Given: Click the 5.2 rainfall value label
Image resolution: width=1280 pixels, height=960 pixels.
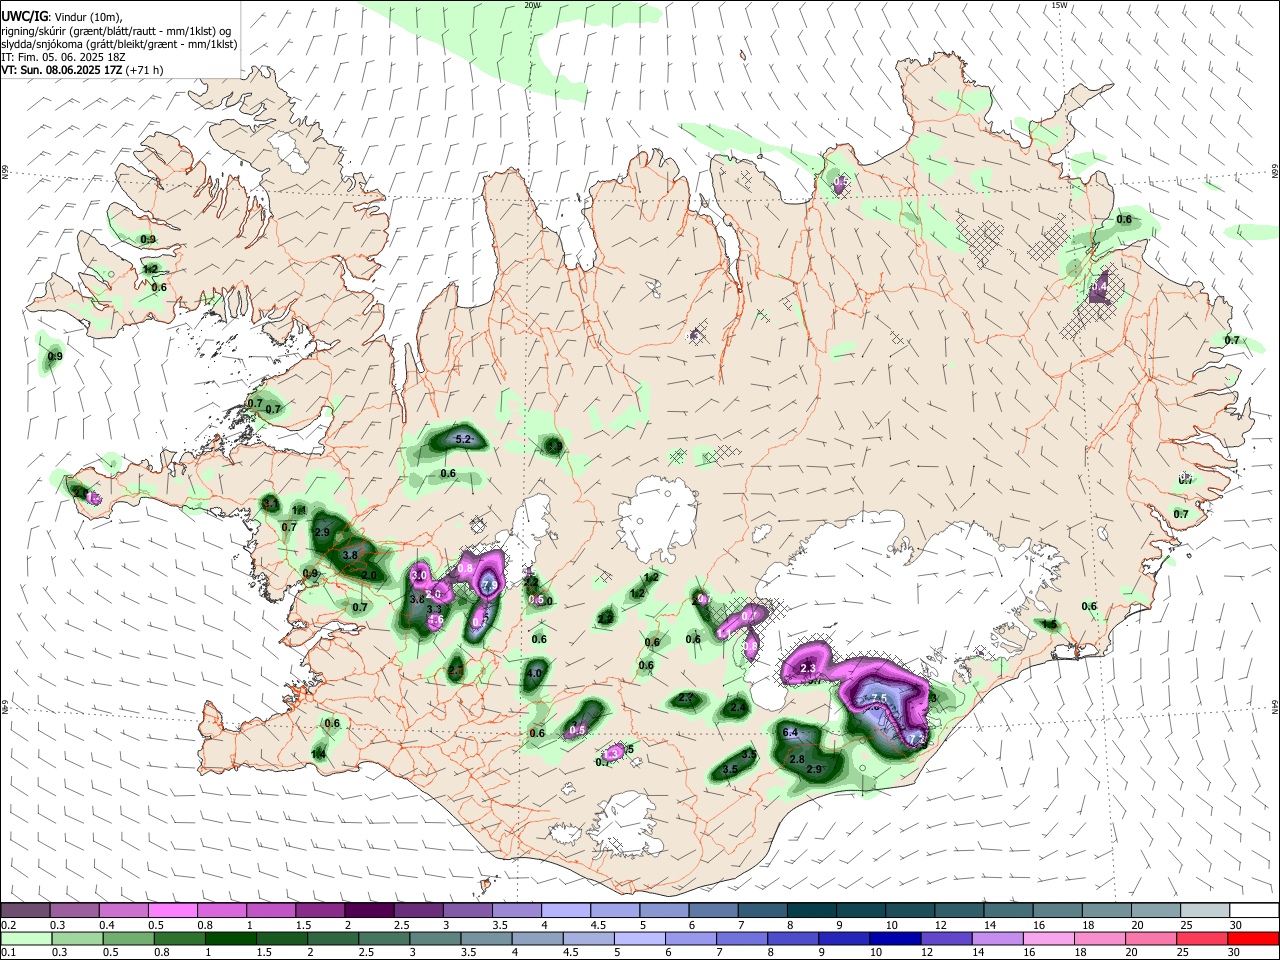Looking at the screenshot, I should point(463,440).
